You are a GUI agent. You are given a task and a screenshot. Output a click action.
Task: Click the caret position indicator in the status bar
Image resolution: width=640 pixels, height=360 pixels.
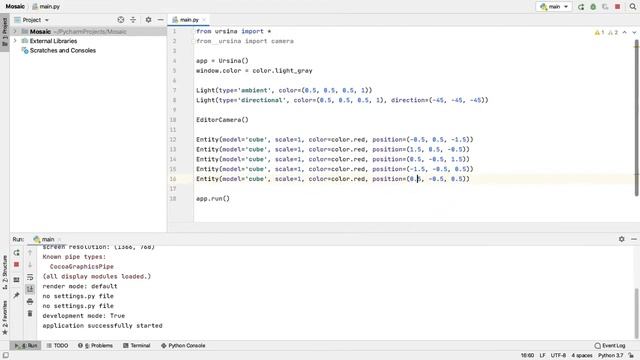tap(527, 356)
